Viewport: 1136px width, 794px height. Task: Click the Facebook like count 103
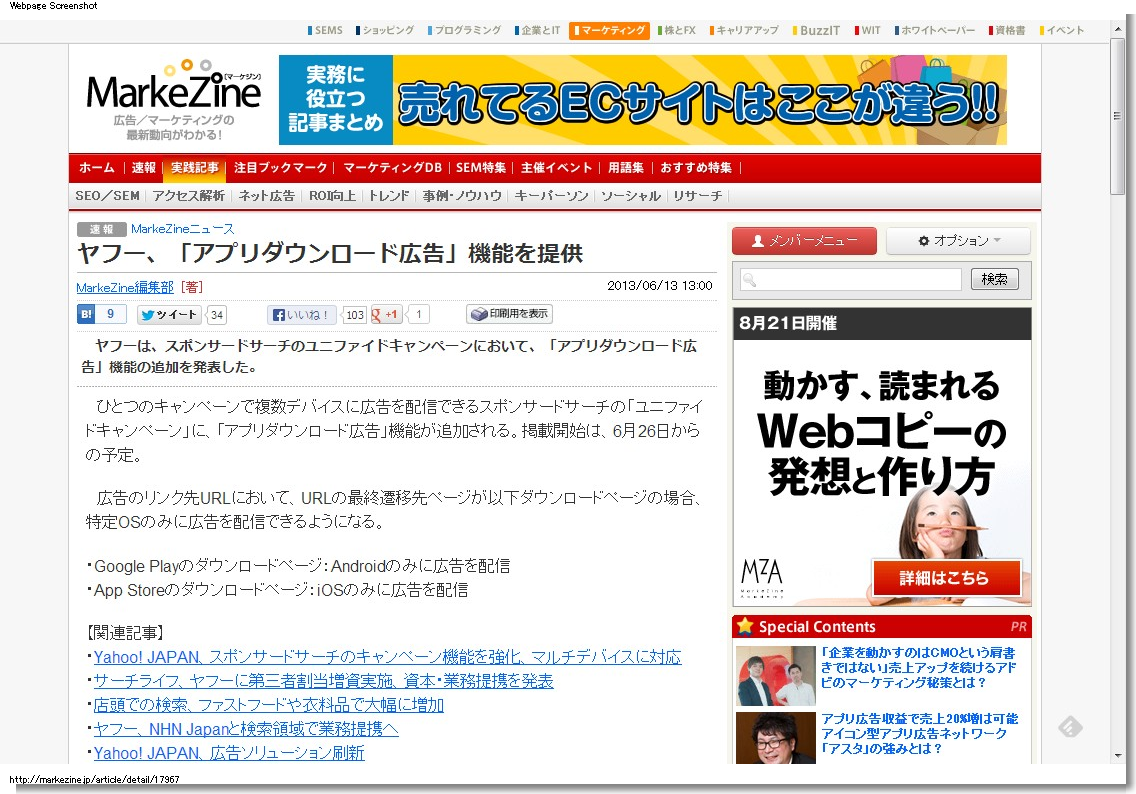pos(354,314)
